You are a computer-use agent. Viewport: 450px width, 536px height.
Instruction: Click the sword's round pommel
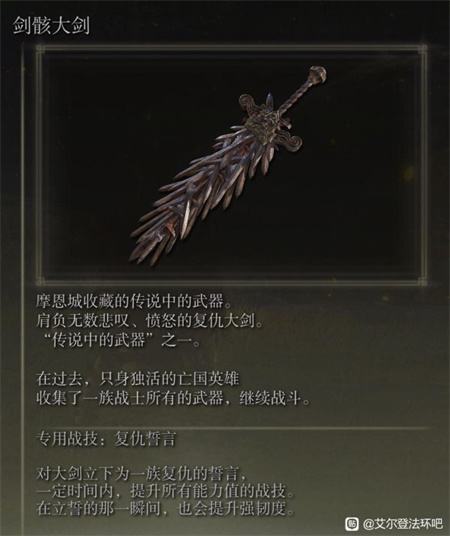(318, 74)
